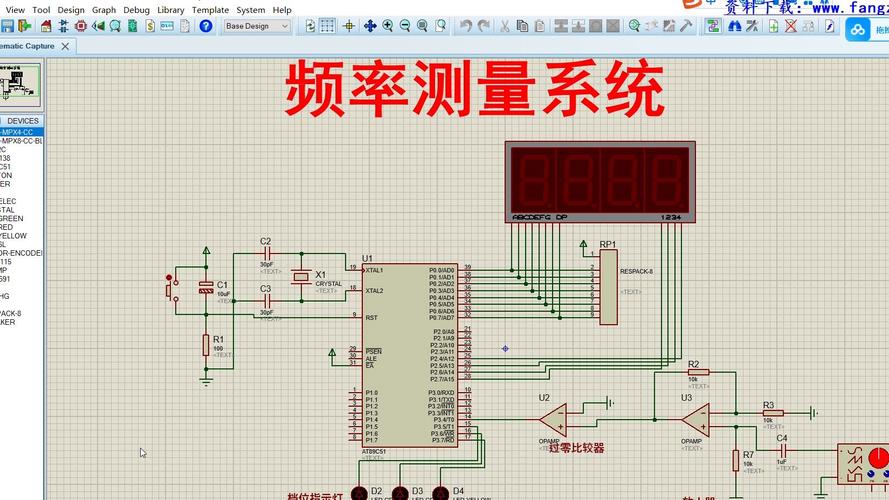Click the DEVICES list header

click(23, 121)
